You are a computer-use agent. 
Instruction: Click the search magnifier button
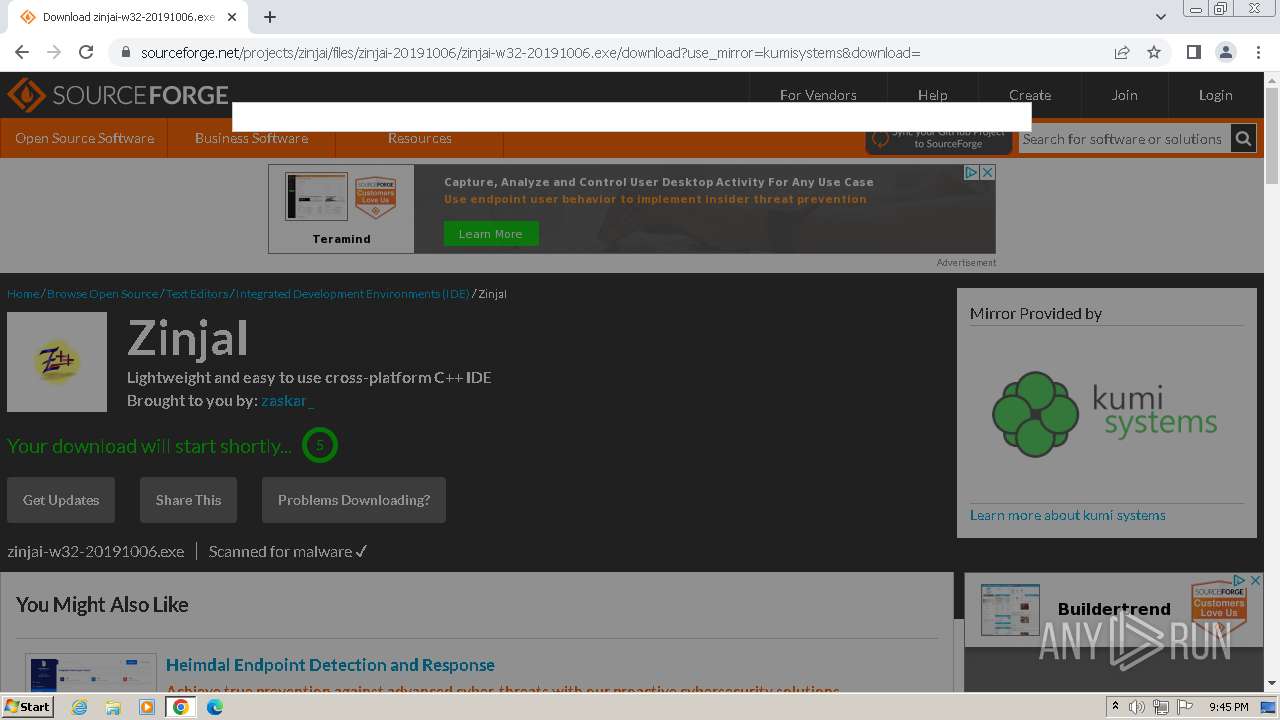1243,139
